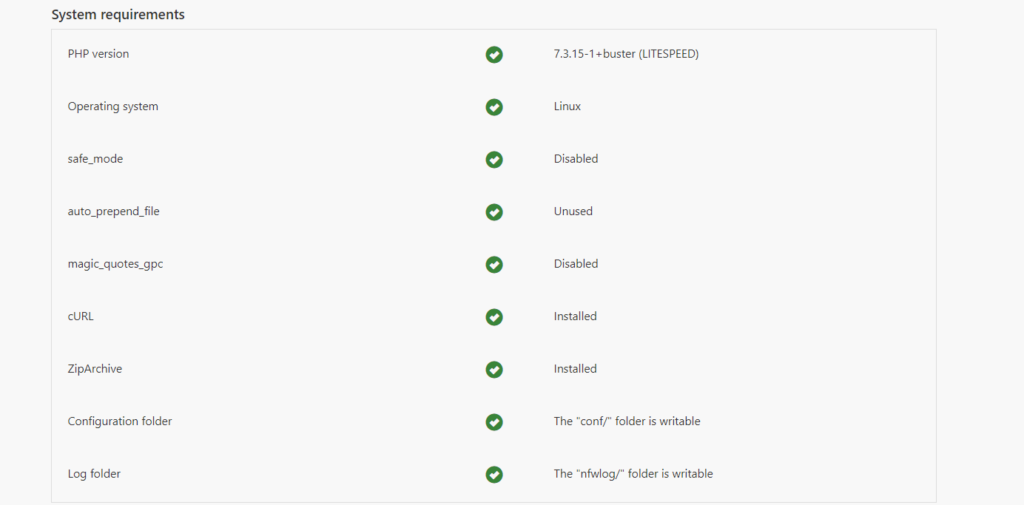Image resolution: width=1024 pixels, height=505 pixels.
Task: Click the Unused value for auto_prepend_file
Action: (x=573, y=211)
